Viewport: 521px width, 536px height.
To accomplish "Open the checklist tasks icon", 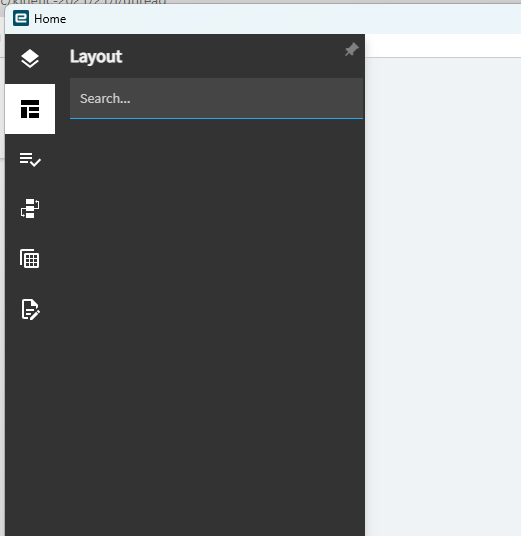I will point(30,159).
